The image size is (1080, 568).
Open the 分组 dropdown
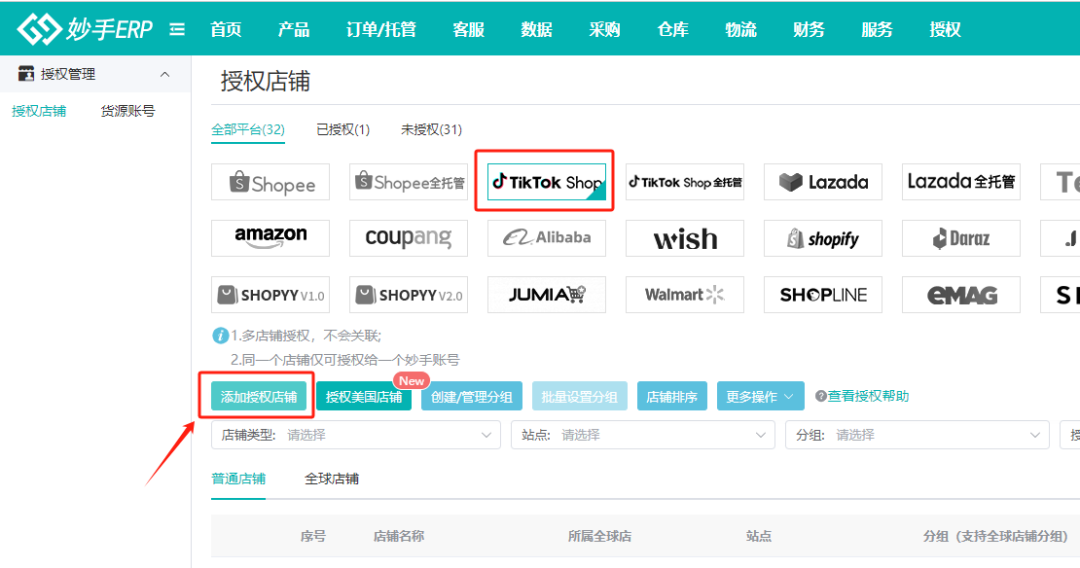(x=917, y=435)
